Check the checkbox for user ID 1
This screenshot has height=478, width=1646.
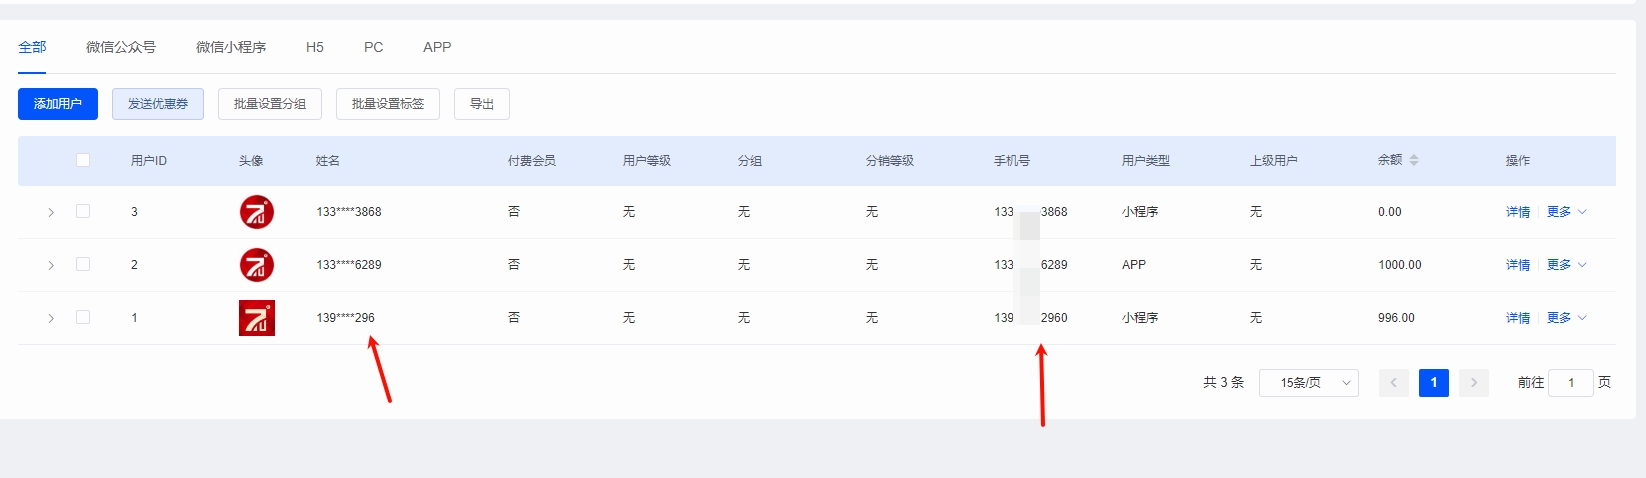[x=83, y=317]
